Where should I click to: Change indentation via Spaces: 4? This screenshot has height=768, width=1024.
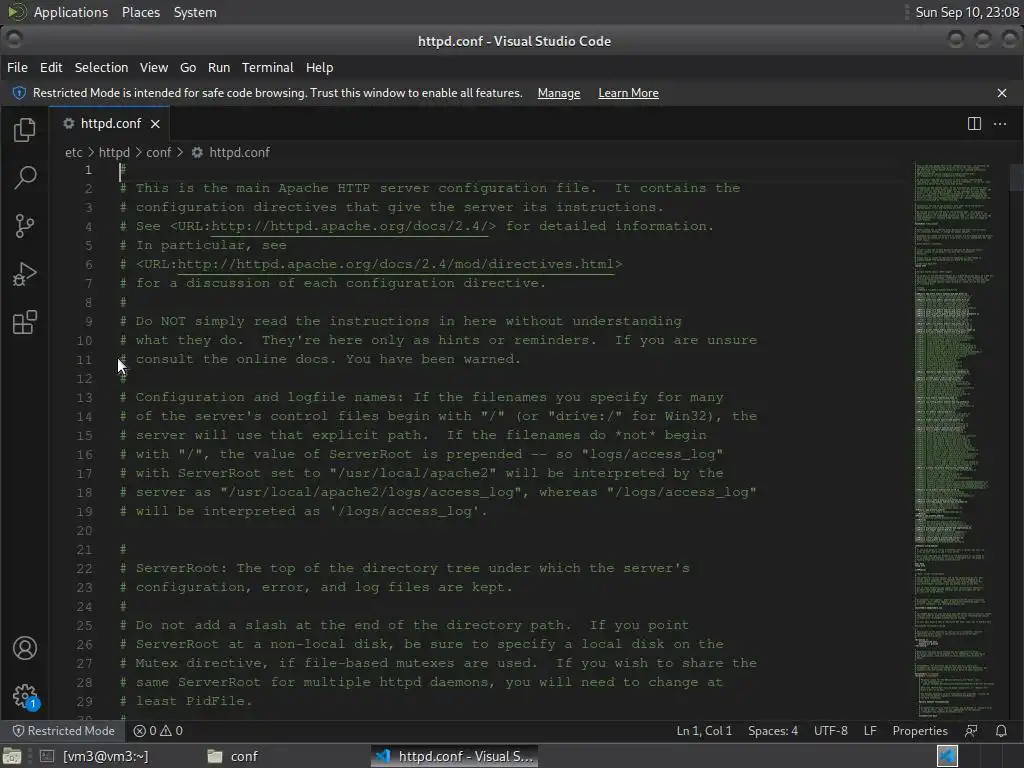click(773, 731)
